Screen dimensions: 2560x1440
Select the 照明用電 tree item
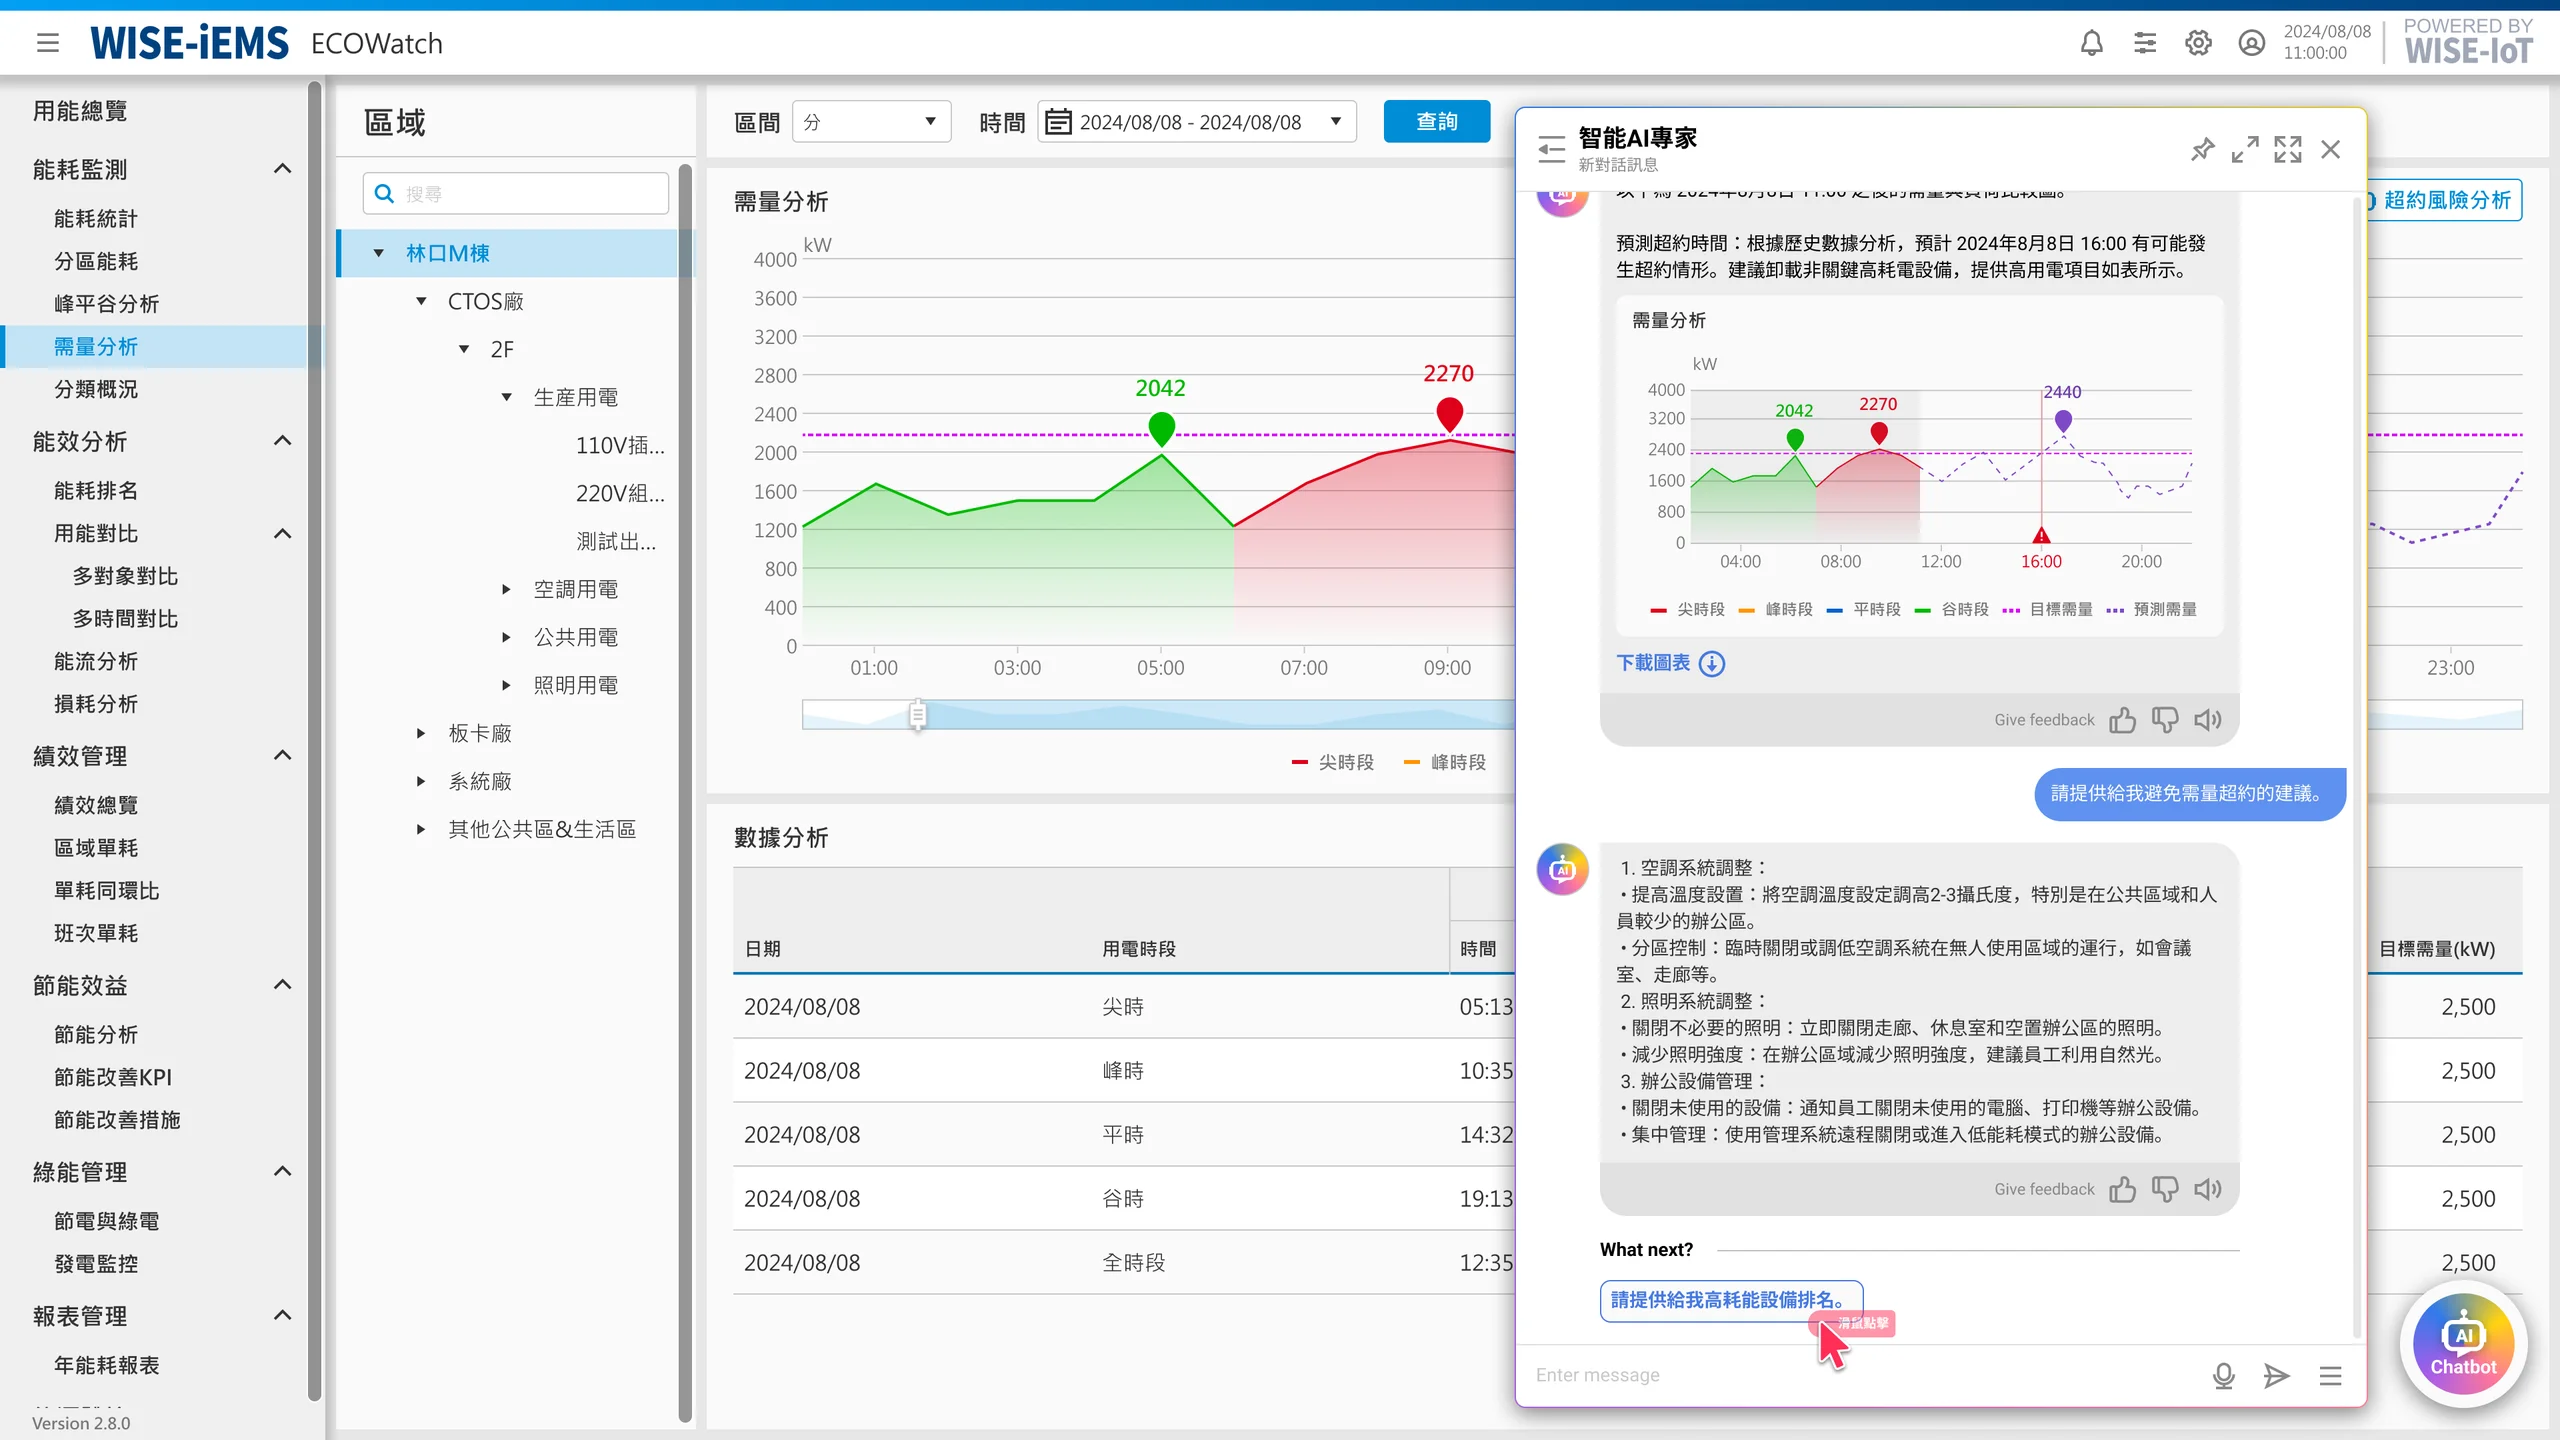576,685
